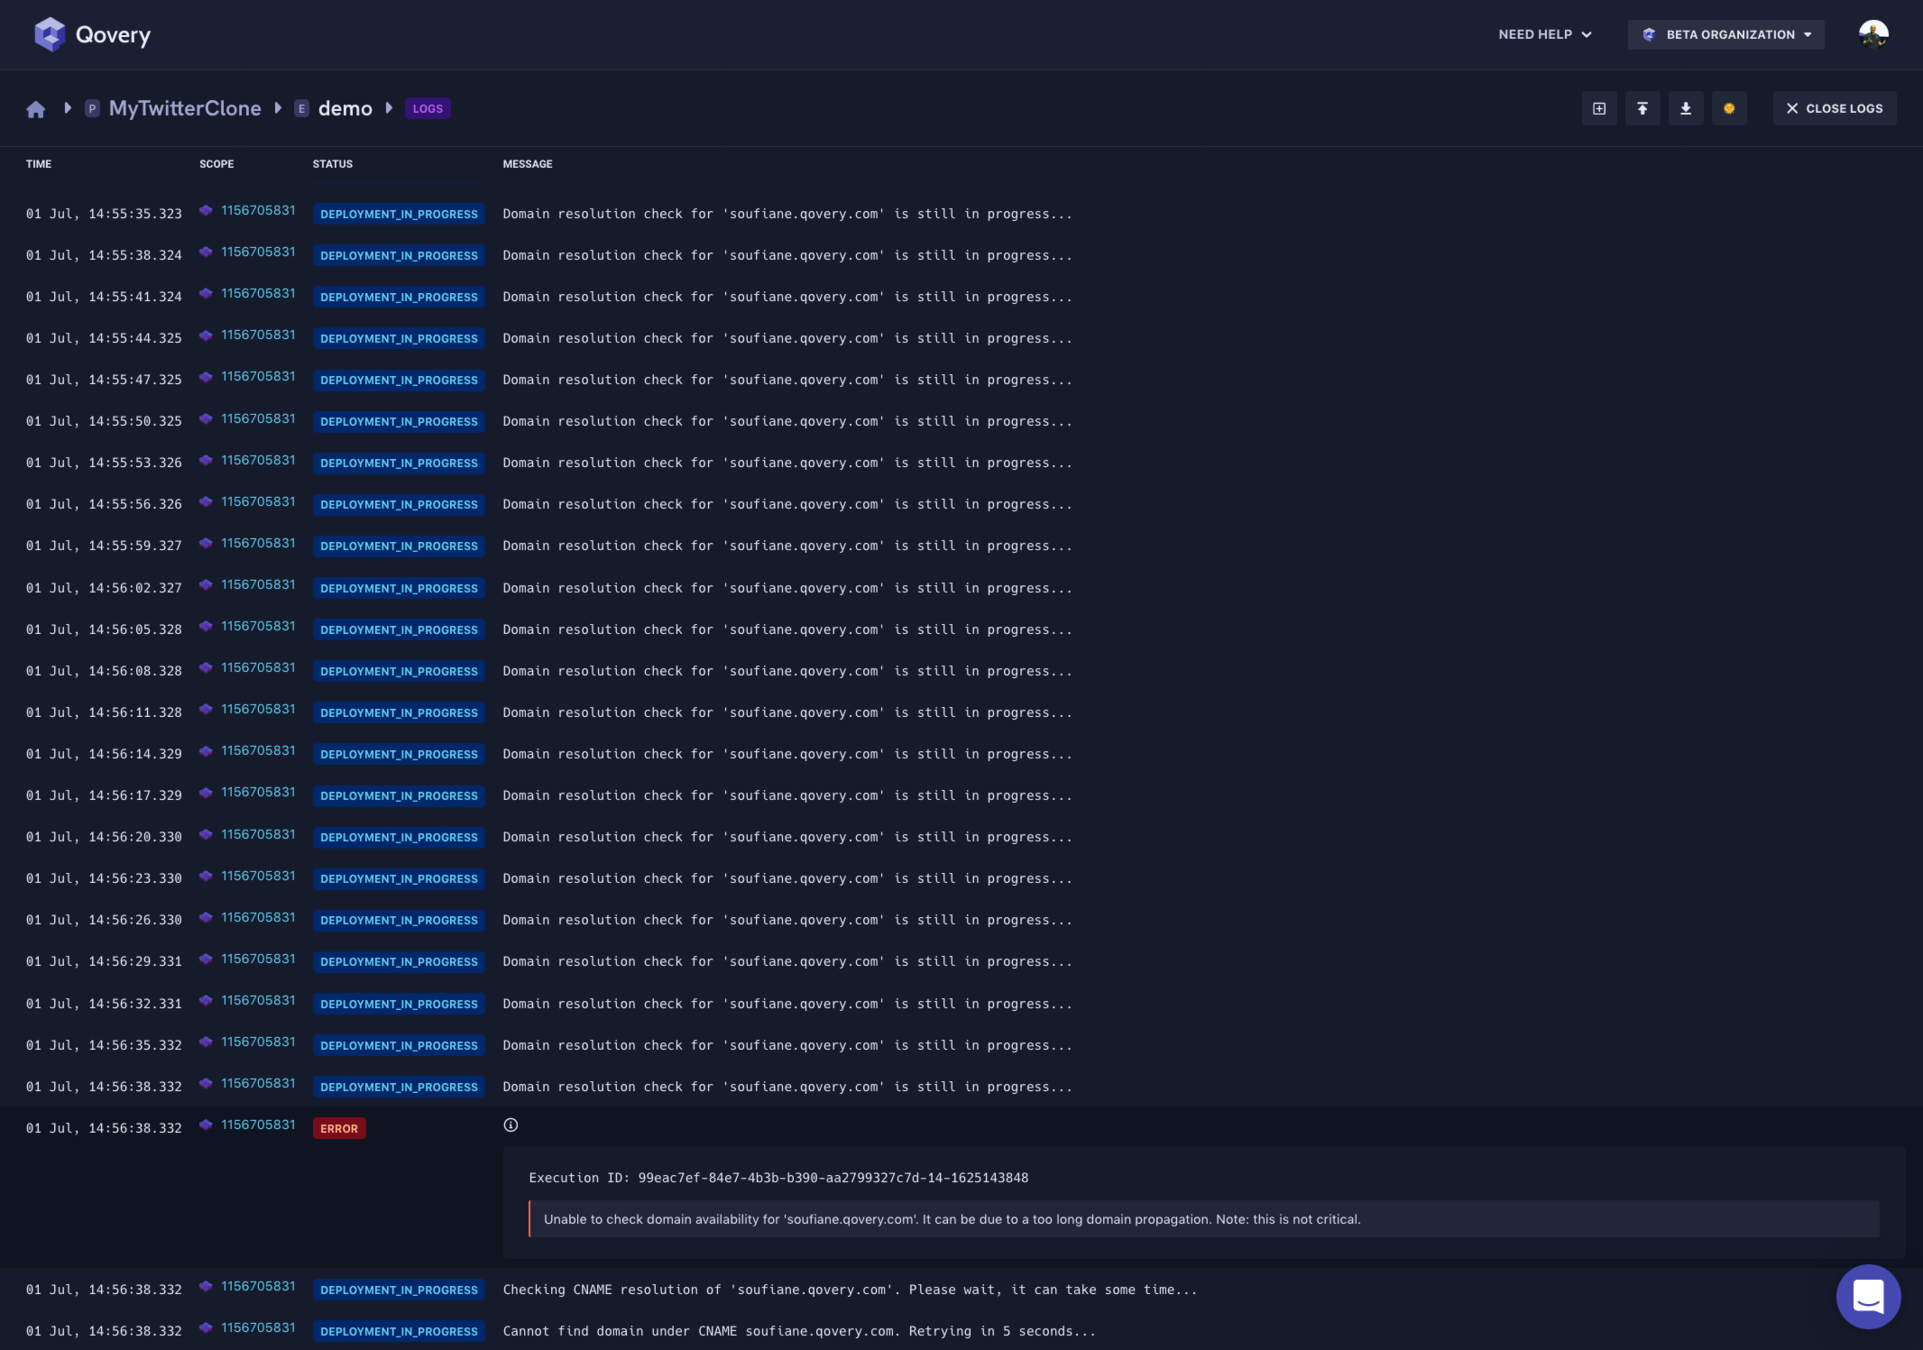The width and height of the screenshot is (1923, 1350).
Task: Click the 14:56:02.327 DEPLOYMENT_IN_PROGRESS badge
Action: (398, 588)
